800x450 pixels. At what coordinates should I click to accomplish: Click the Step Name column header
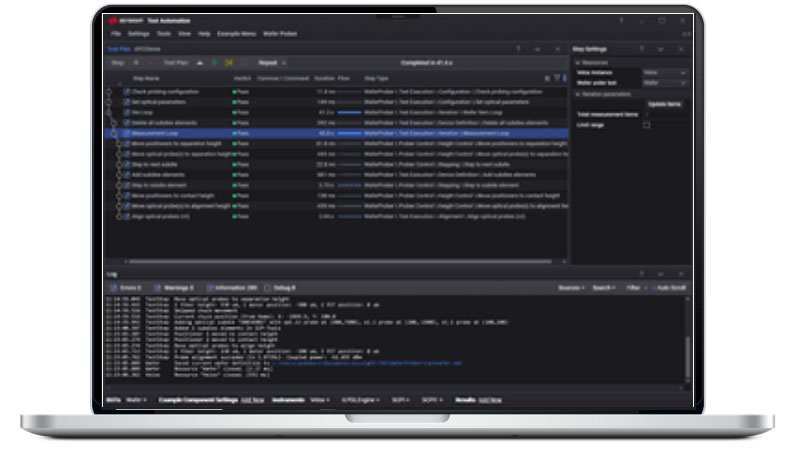(x=146, y=79)
